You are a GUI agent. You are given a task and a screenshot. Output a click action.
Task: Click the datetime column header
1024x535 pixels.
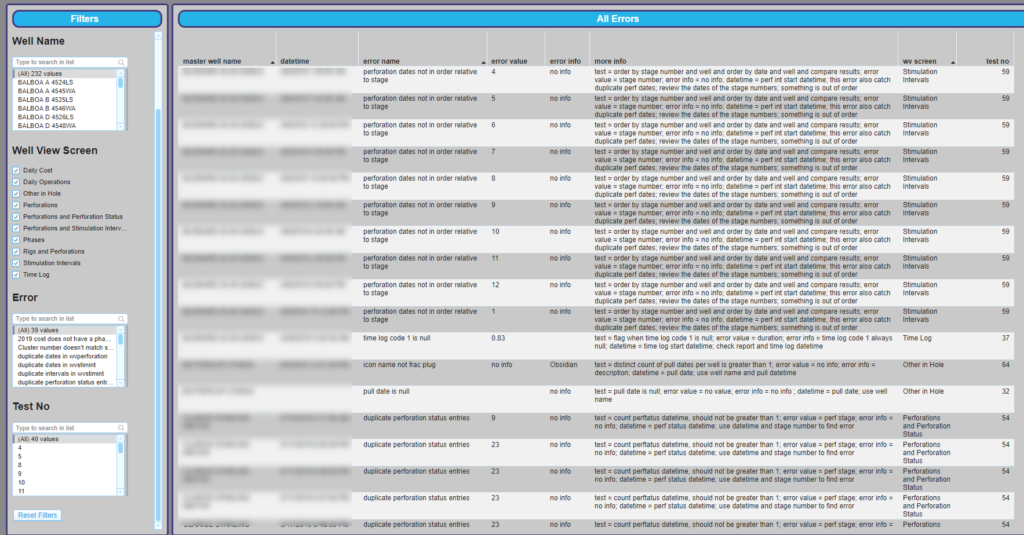295,61
